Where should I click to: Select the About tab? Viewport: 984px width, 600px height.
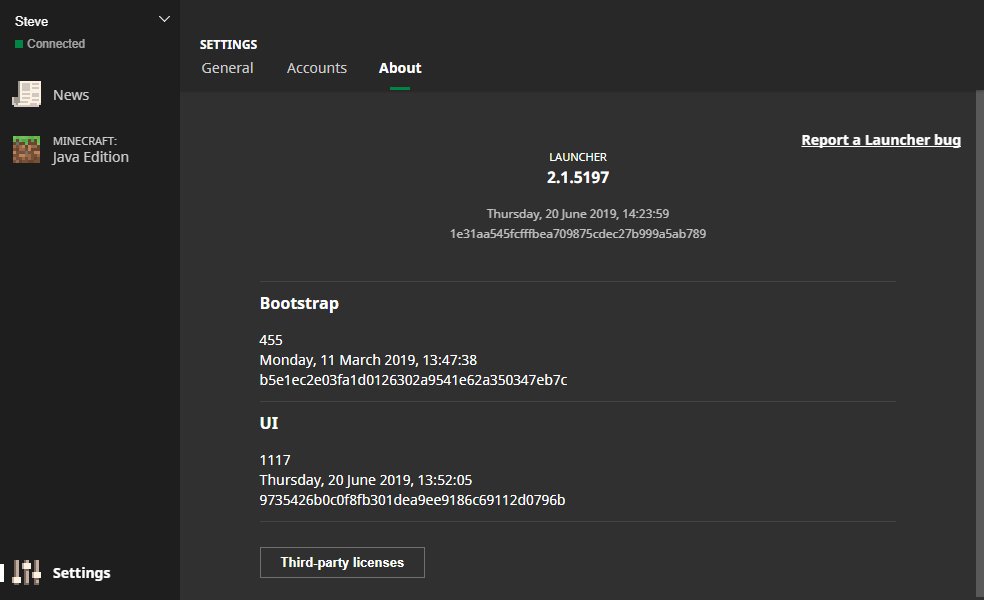click(400, 68)
